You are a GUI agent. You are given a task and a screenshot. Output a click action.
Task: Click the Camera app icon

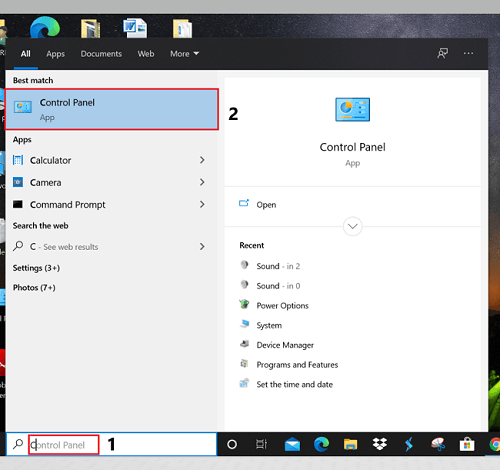click(x=18, y=182)
